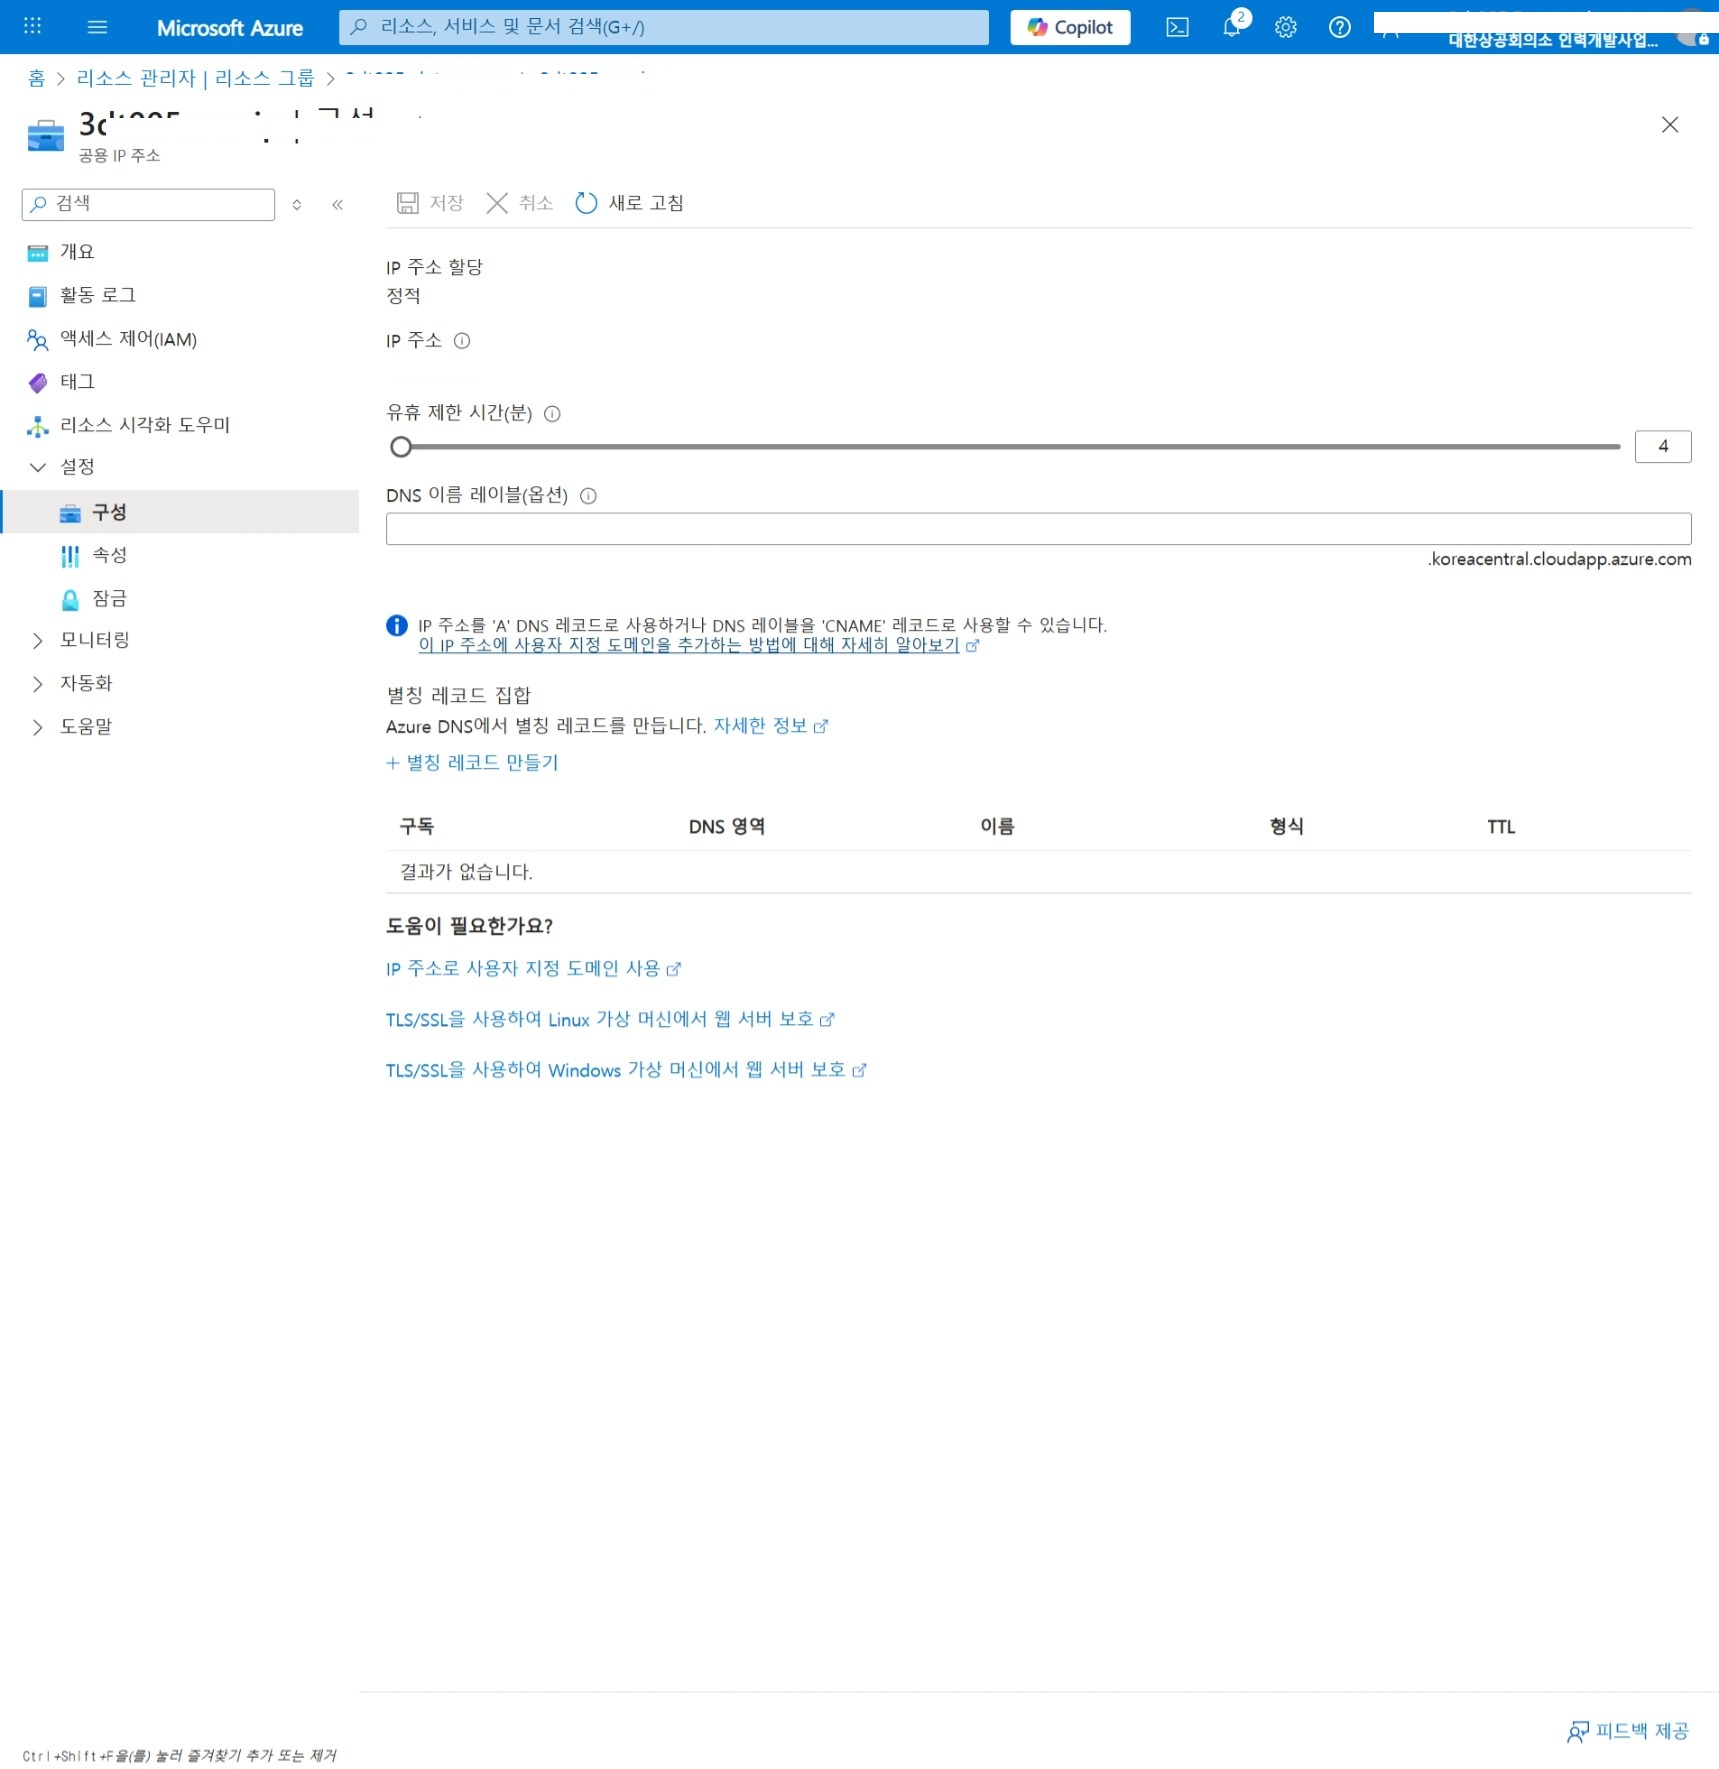Click the 이름 column header

coord(997,827)
